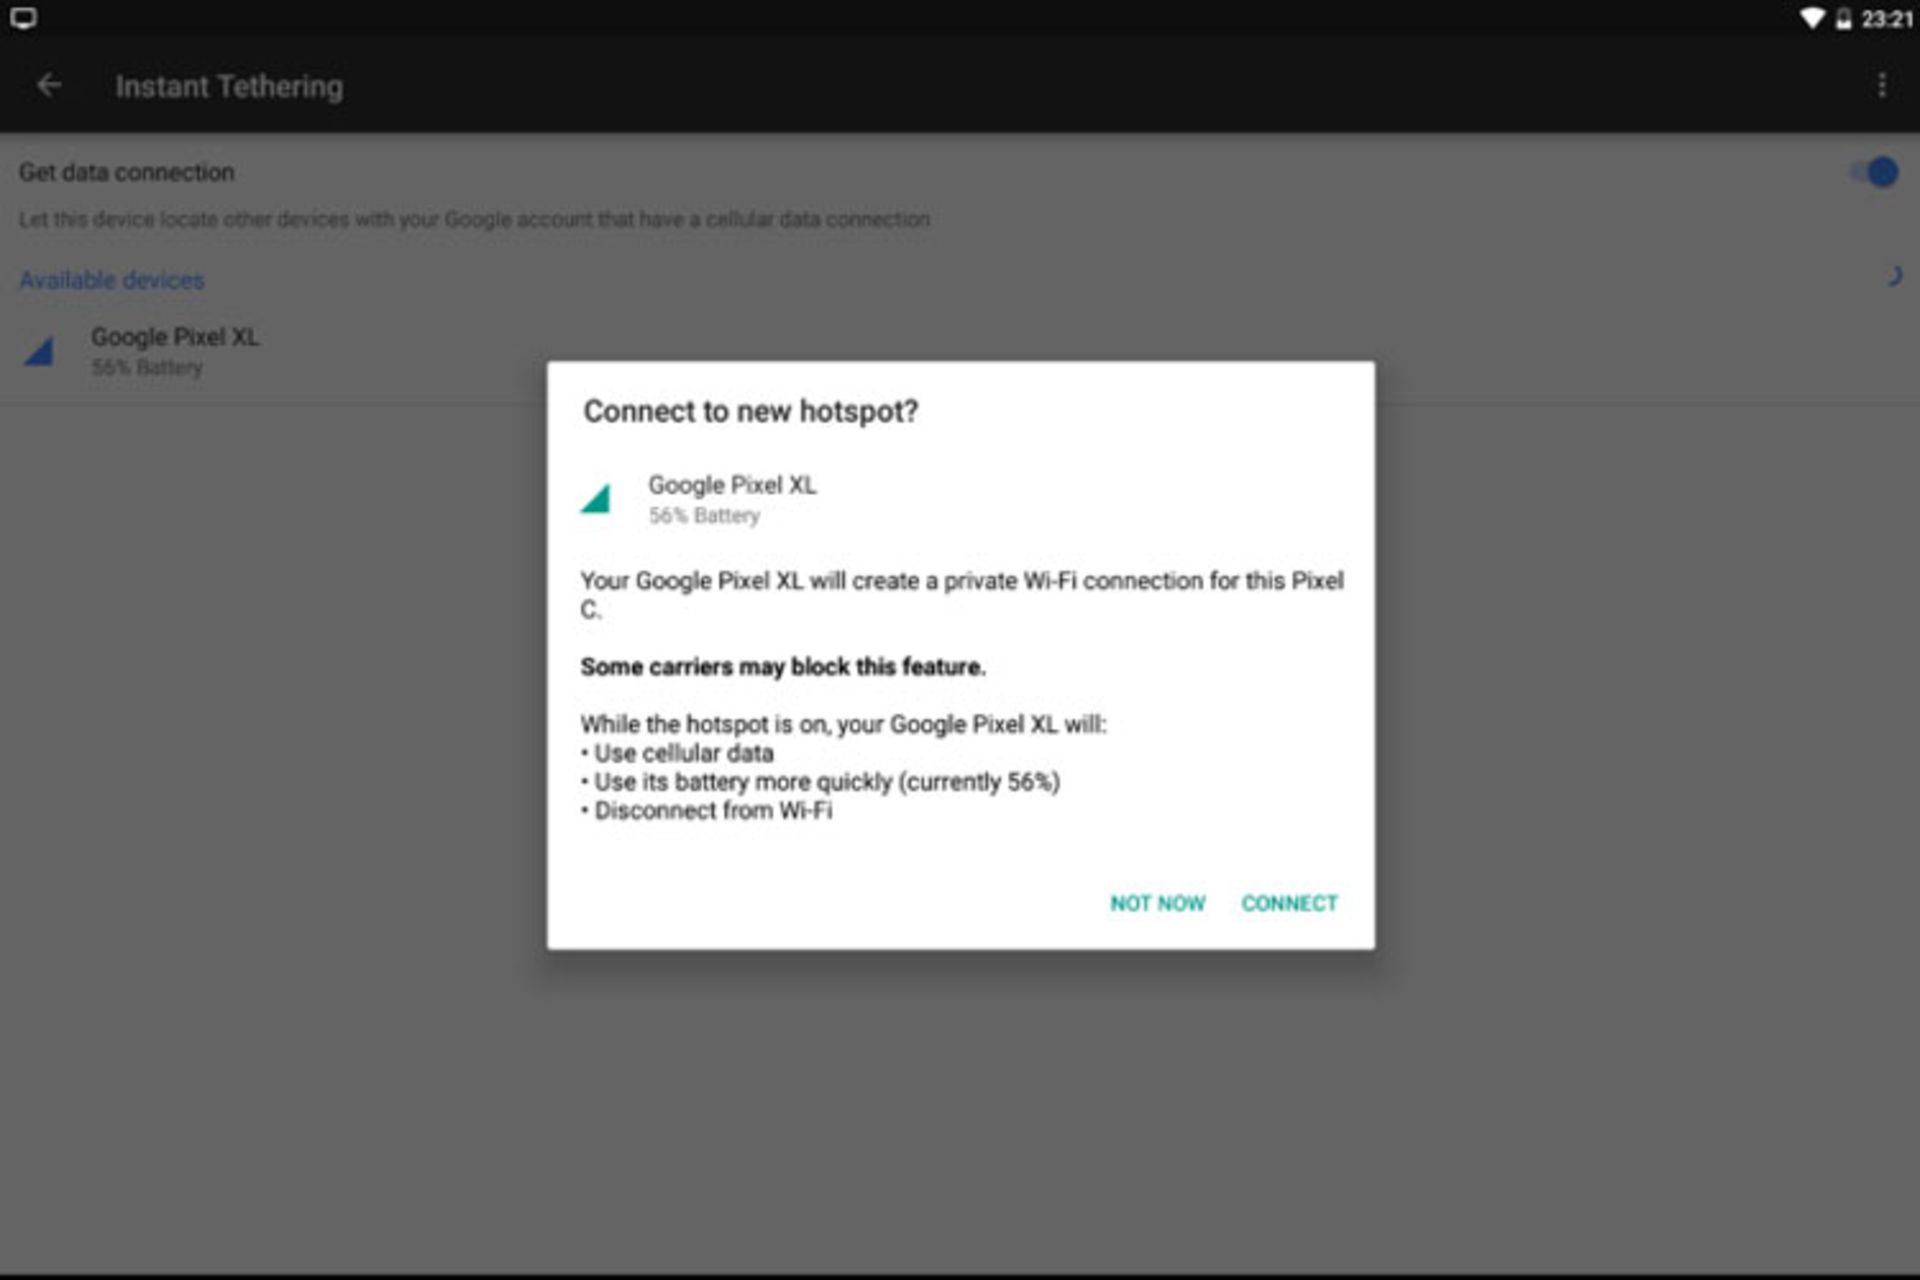Click the Connect to new hotspot heading
The height and width of the screenshot is (1280, 1920).
point(750,411)
